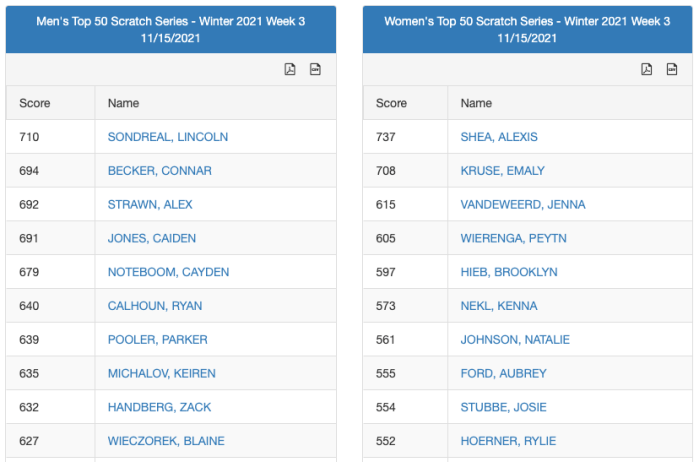The width and height of the screenshot is (699, 462).
Task: Download Women's scratch series CSV file
Action: pyautogui.click(x=672, y=69)
